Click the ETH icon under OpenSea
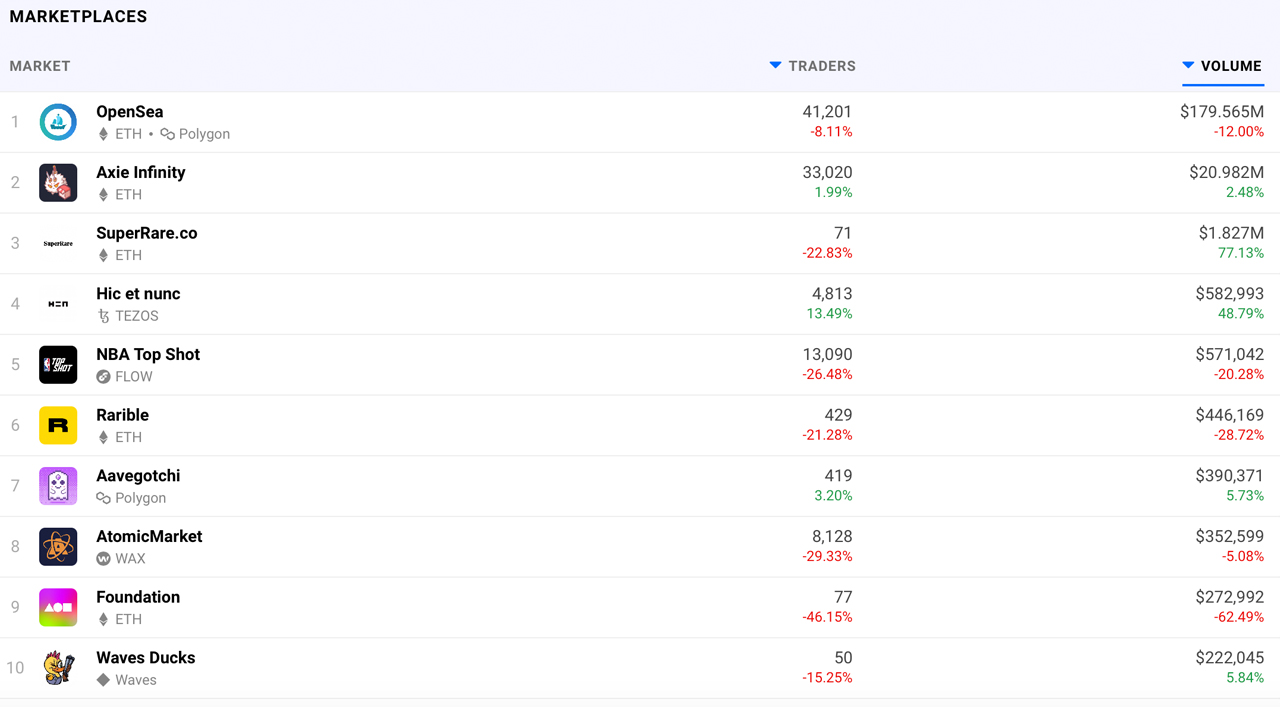1280x720 pixels. (x=103, y=134)
